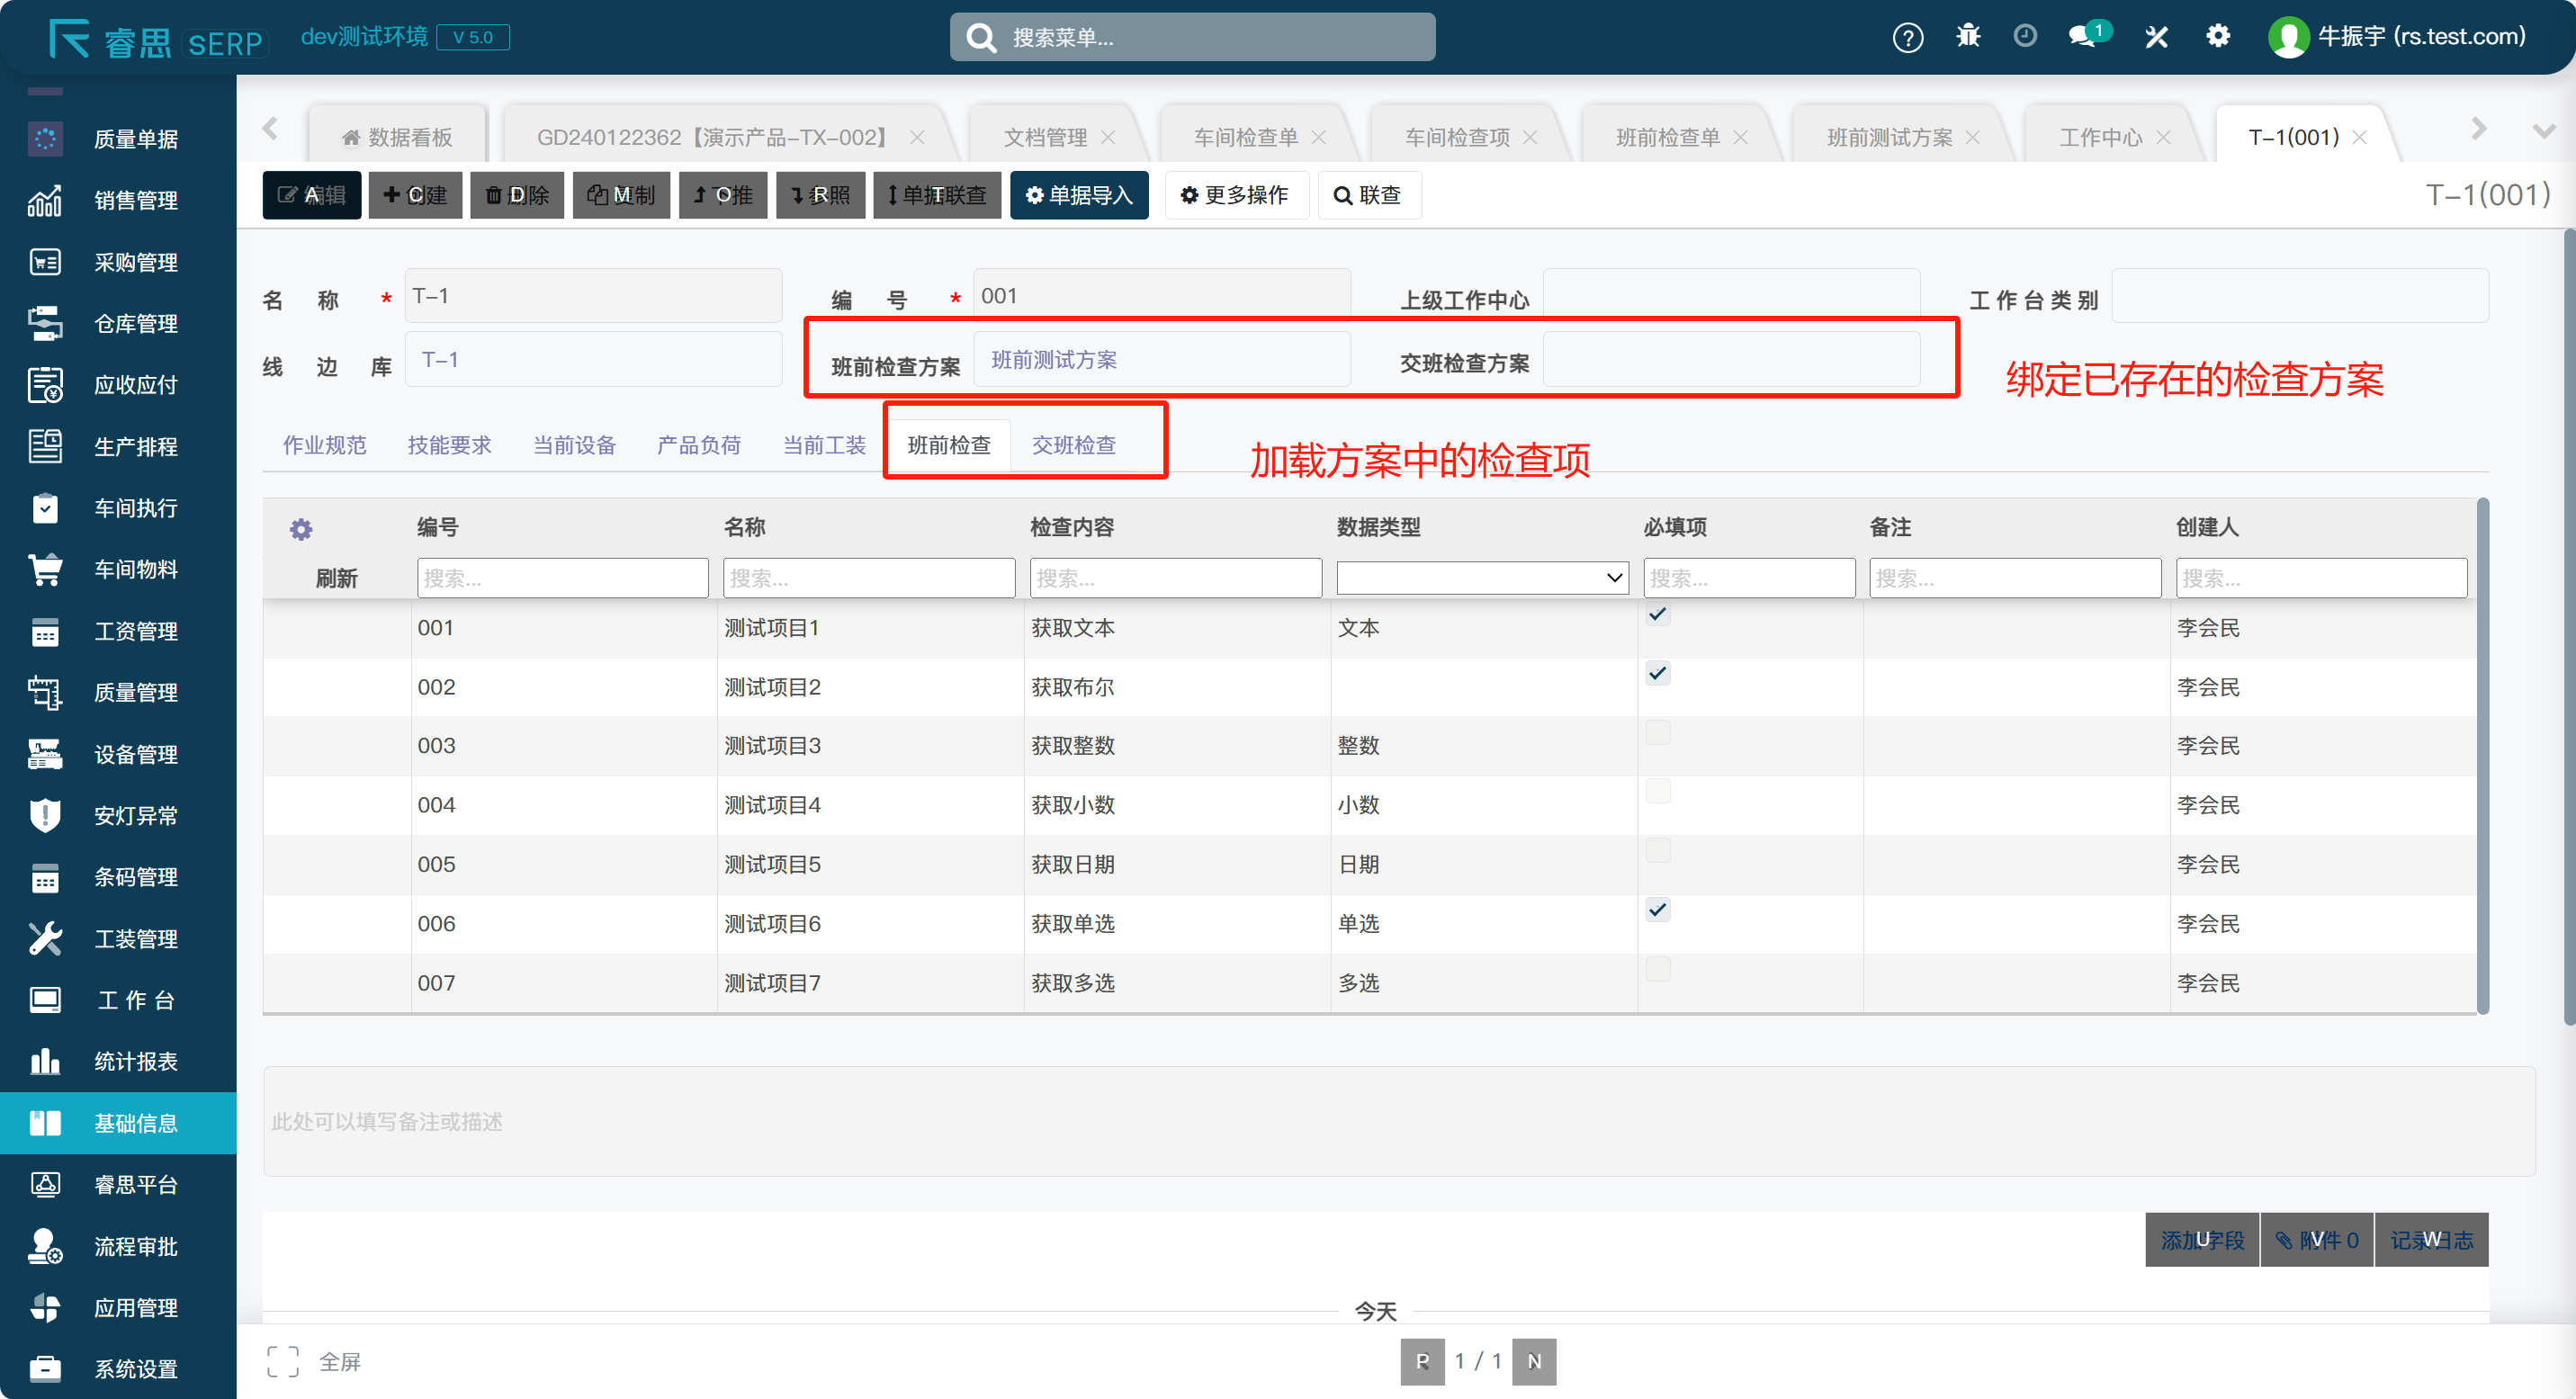
Task: Click the settings gear in header
Action: tap(2217, 37)
